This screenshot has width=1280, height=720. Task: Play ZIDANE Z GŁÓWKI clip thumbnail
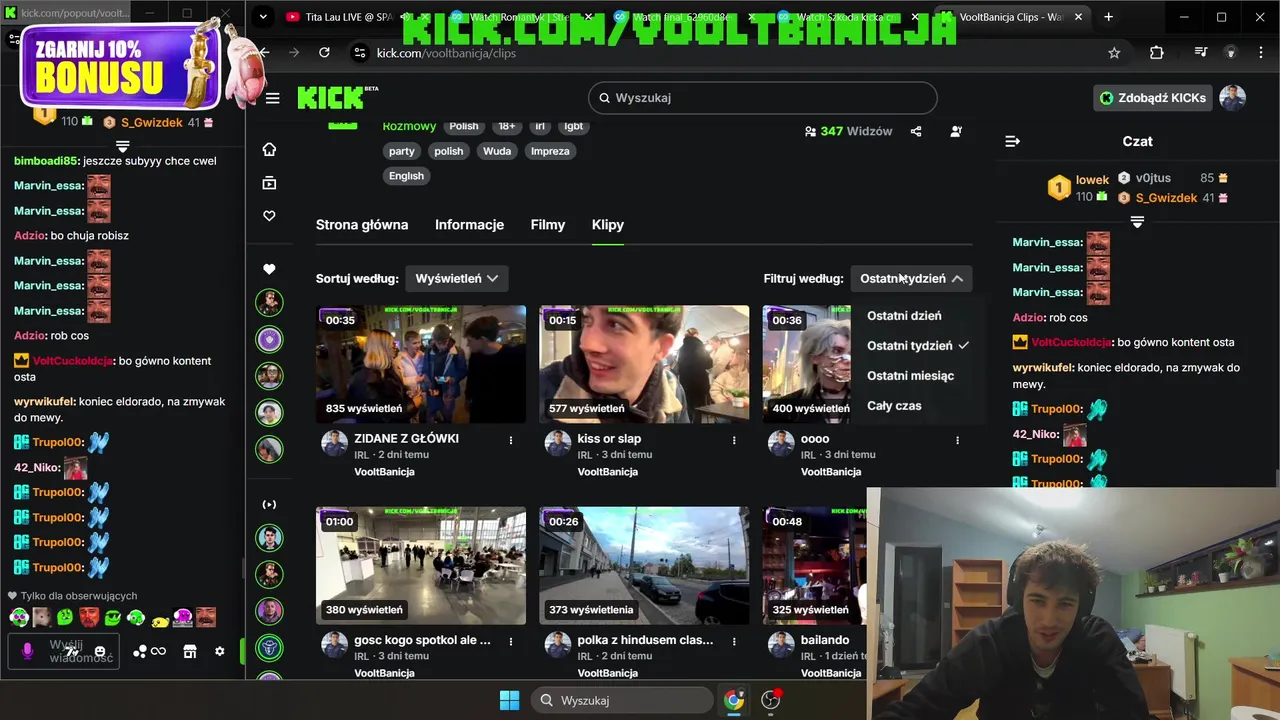[x=421, y=364]
